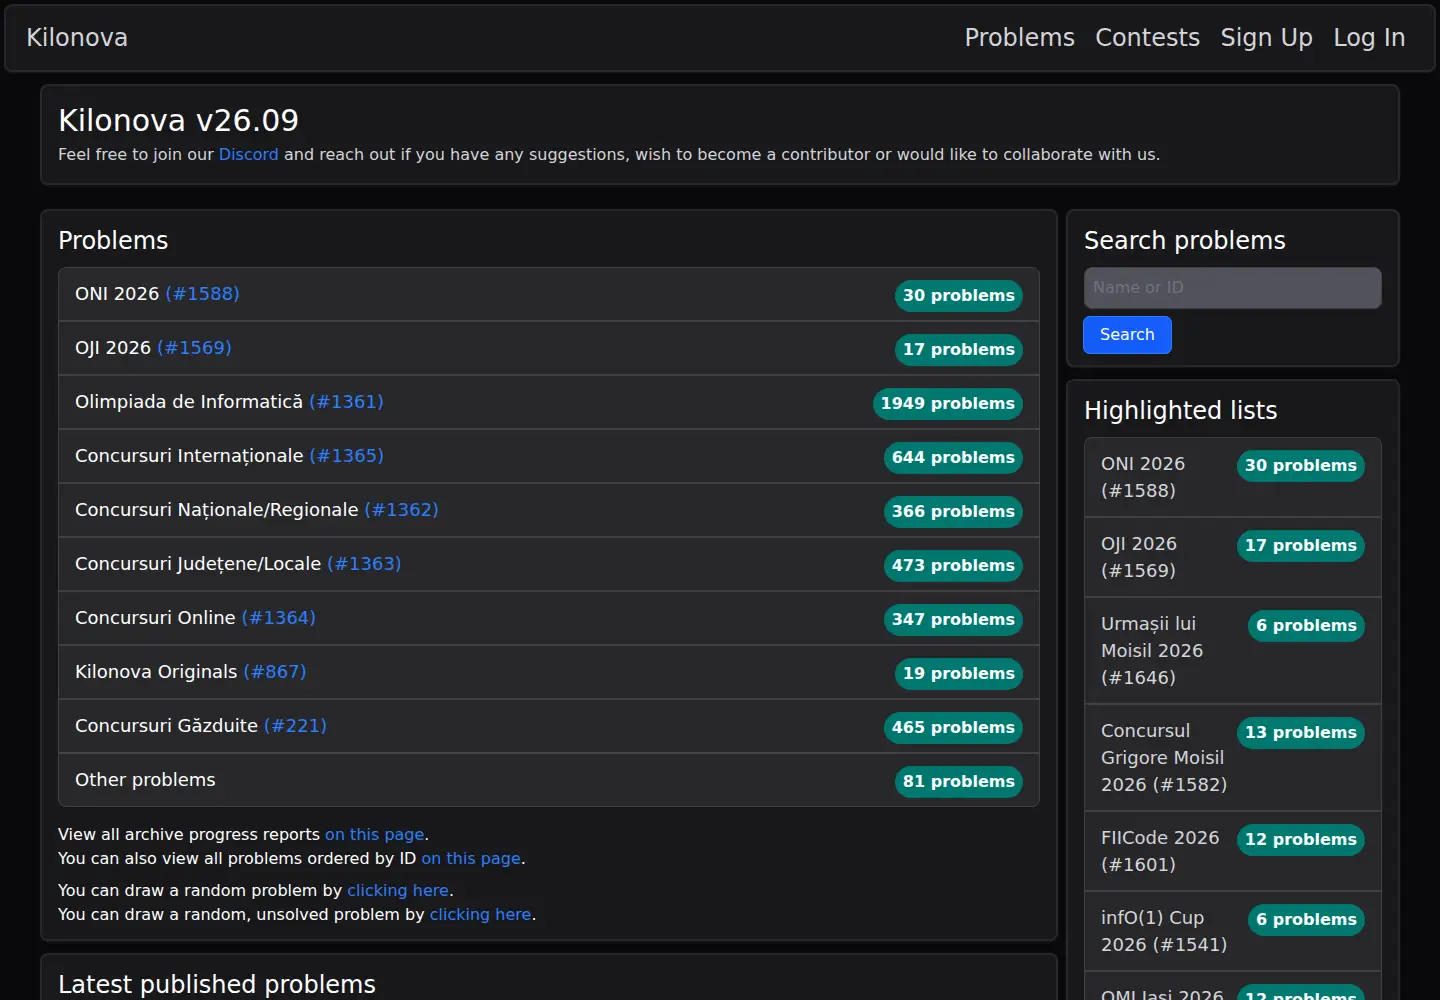Click the blue Search button
The image size is (1440, 1000).
point(1127,335)
